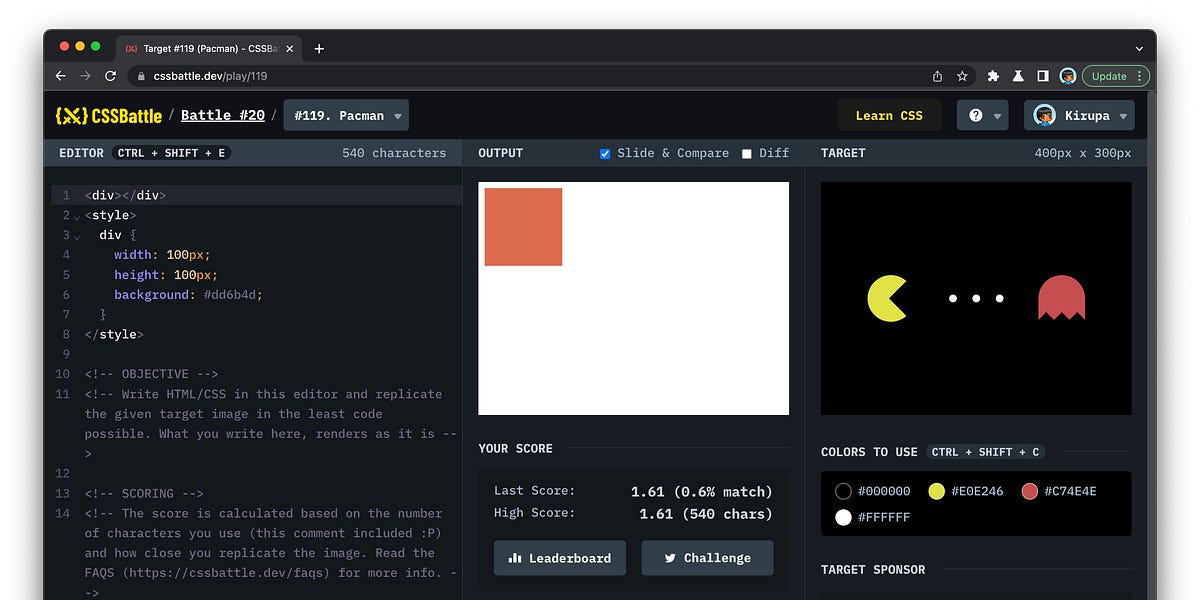
Task: Enable the Diff checkbox
Action: [745, 153]
